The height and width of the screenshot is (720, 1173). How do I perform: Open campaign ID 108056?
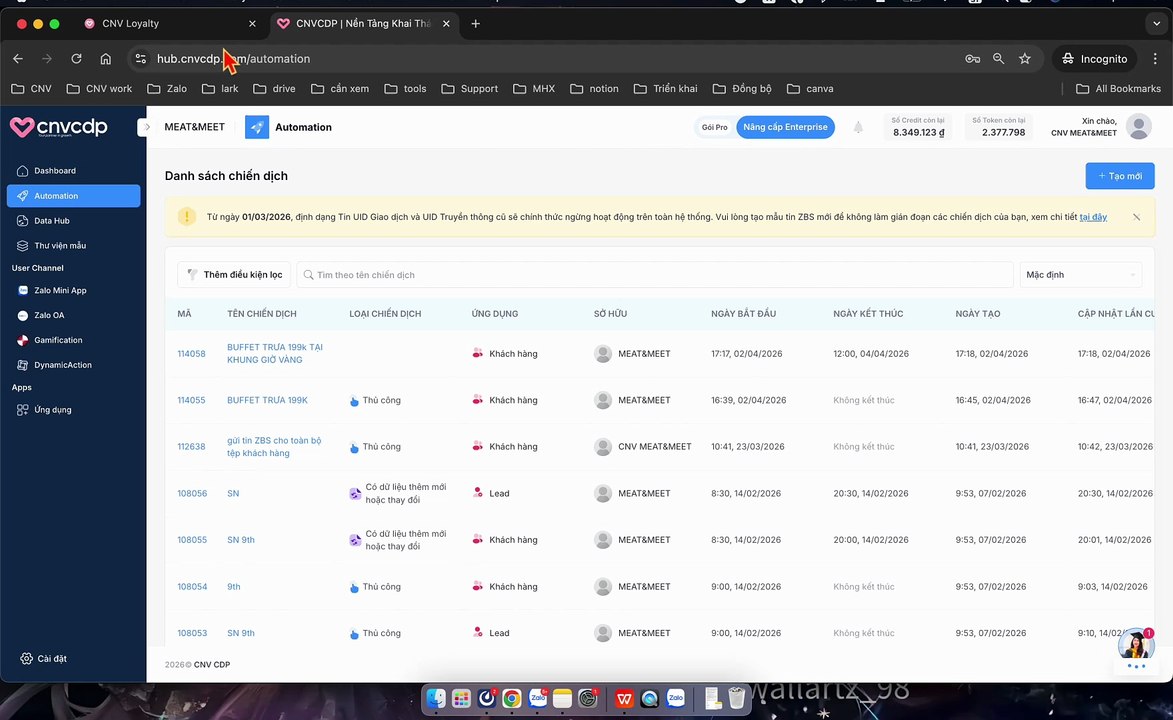click(192, 493)
